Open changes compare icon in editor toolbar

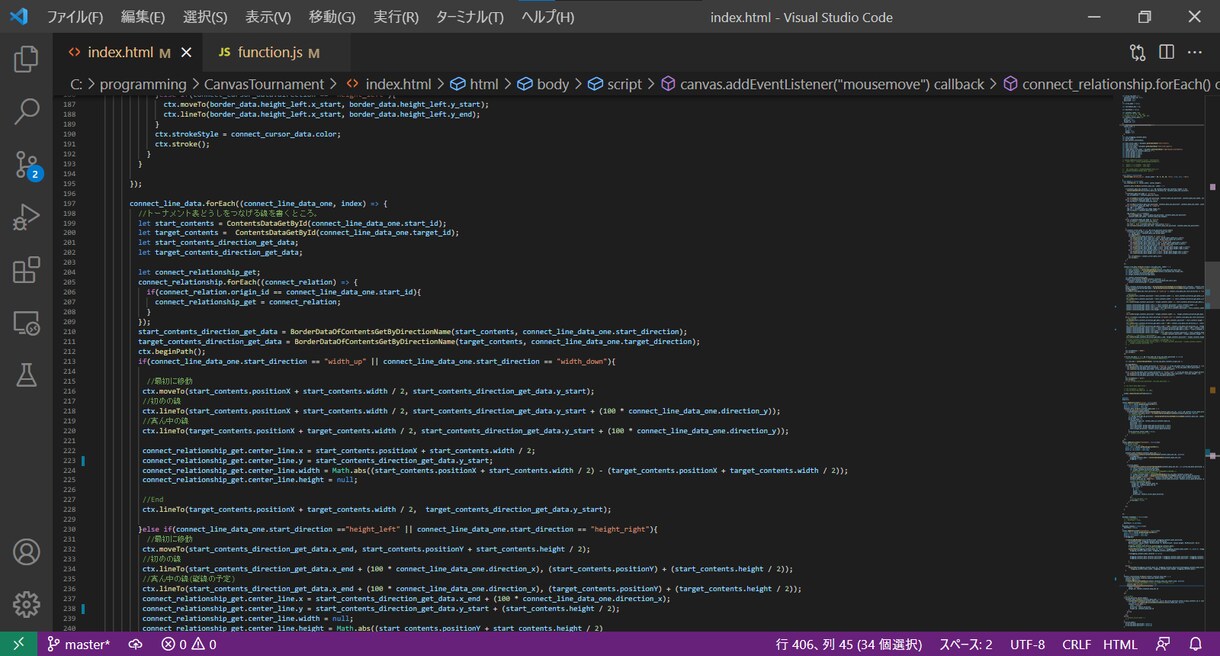1138,52
